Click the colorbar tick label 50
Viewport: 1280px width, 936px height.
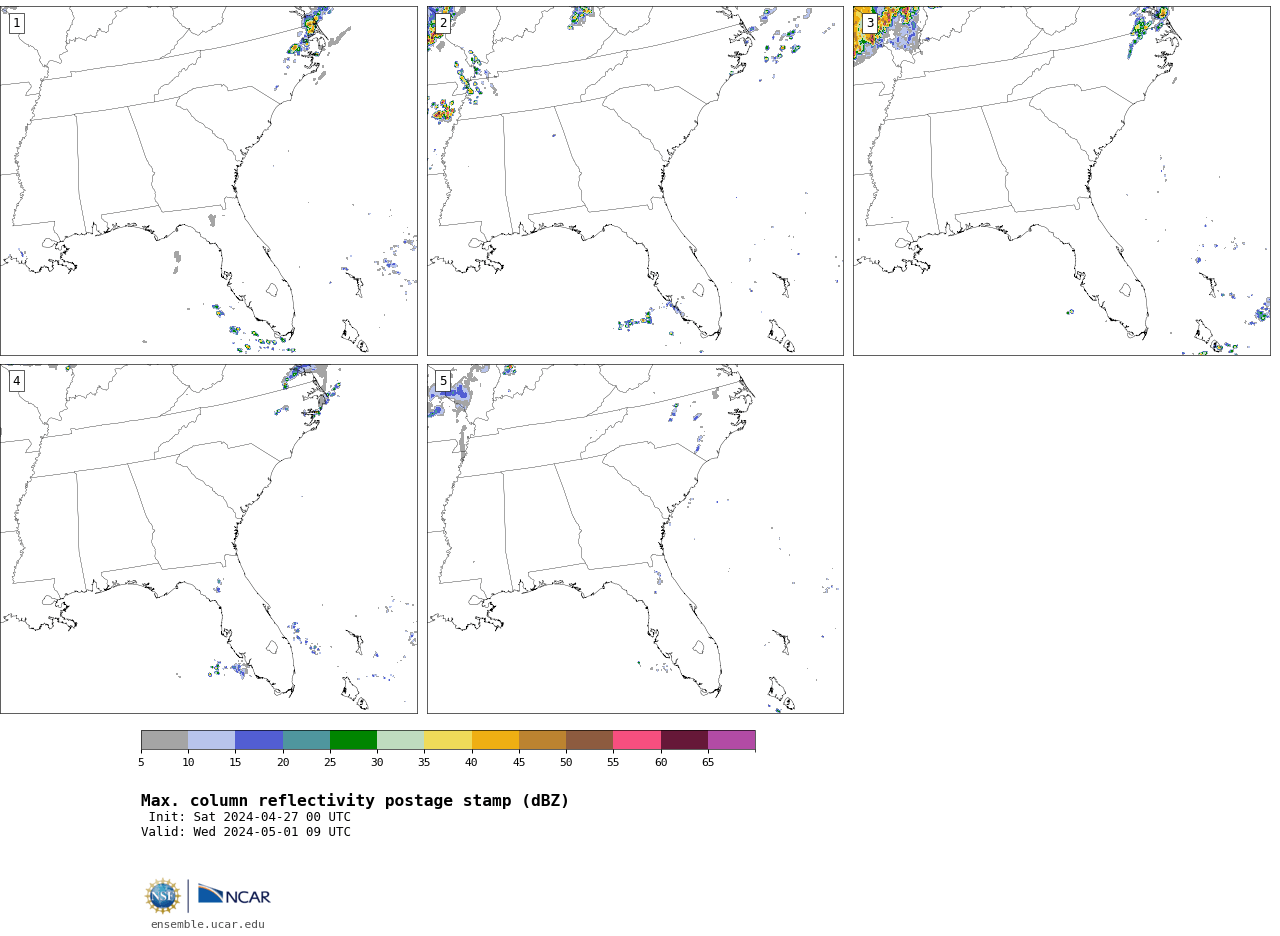[566, 762]
